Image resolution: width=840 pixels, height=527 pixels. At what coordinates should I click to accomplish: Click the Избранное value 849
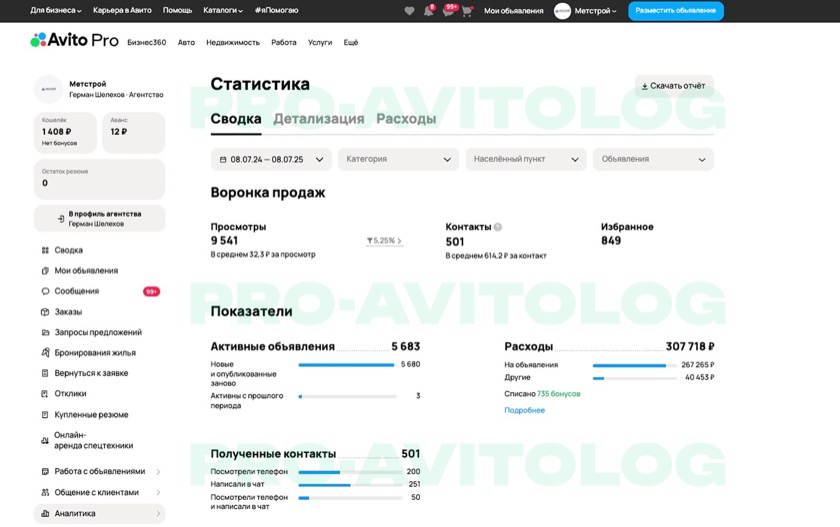pos(611,241)
